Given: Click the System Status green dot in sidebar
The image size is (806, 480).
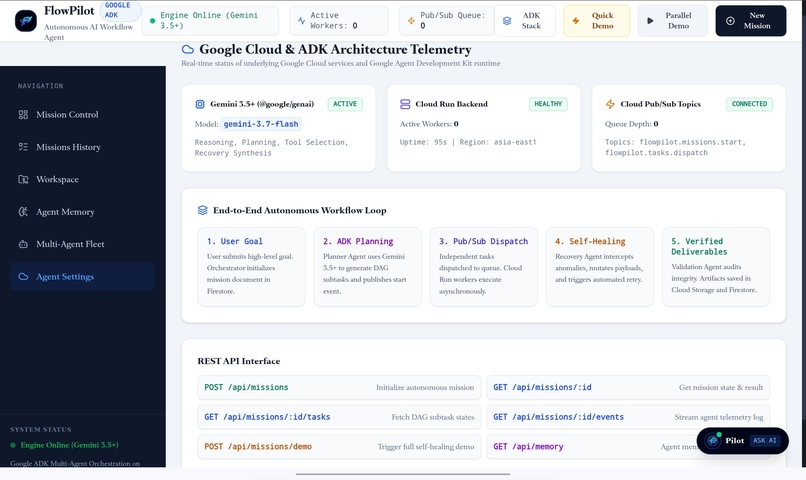Looking at the screenshot, I should tap(13, 445).
